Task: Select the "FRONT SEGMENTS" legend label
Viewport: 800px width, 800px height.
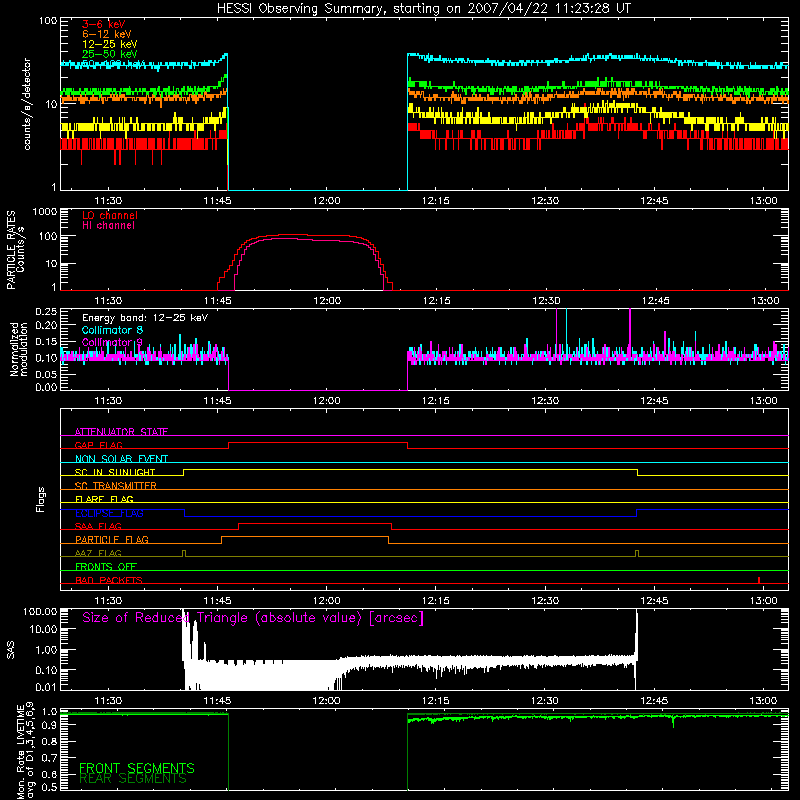Action: click(x=137, y=768)
